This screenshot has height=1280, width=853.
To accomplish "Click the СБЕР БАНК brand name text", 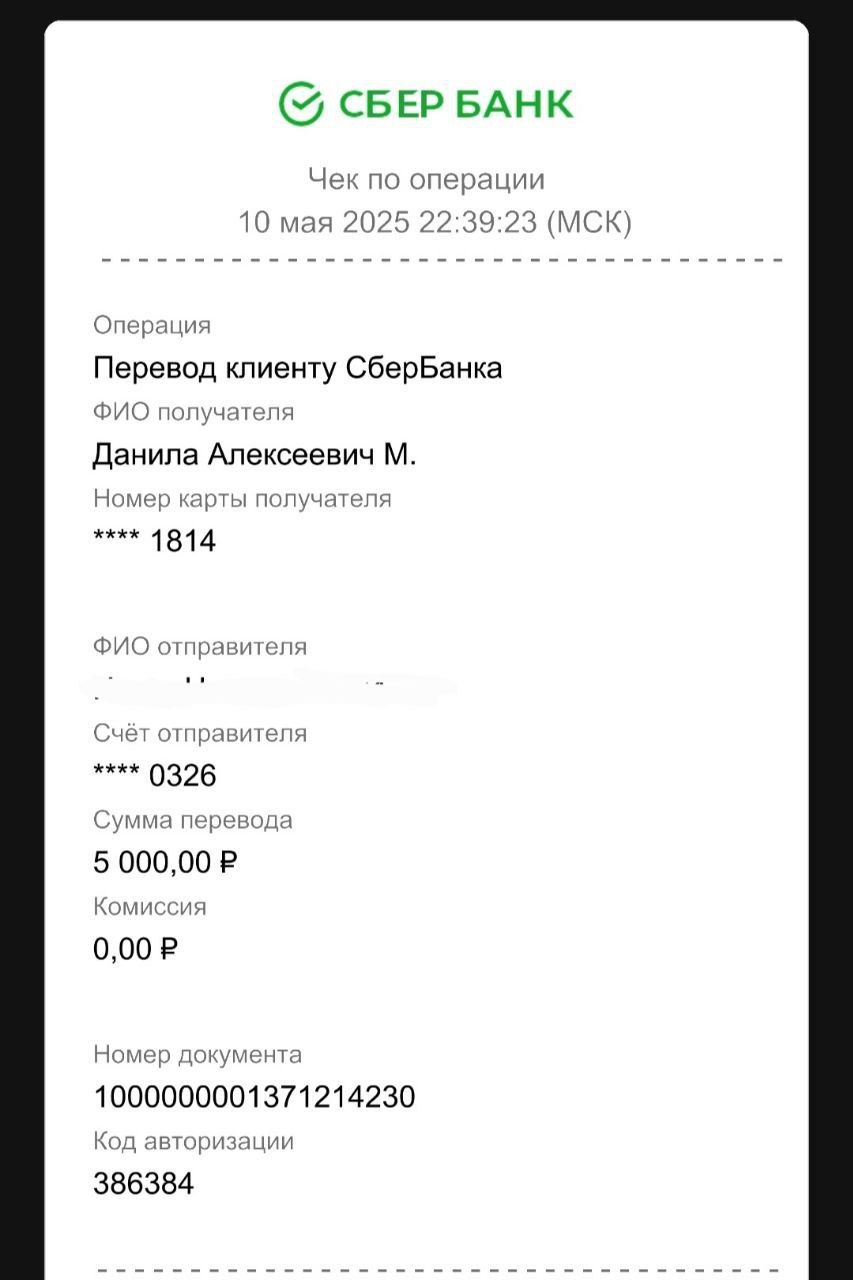I will click(456, 105).
